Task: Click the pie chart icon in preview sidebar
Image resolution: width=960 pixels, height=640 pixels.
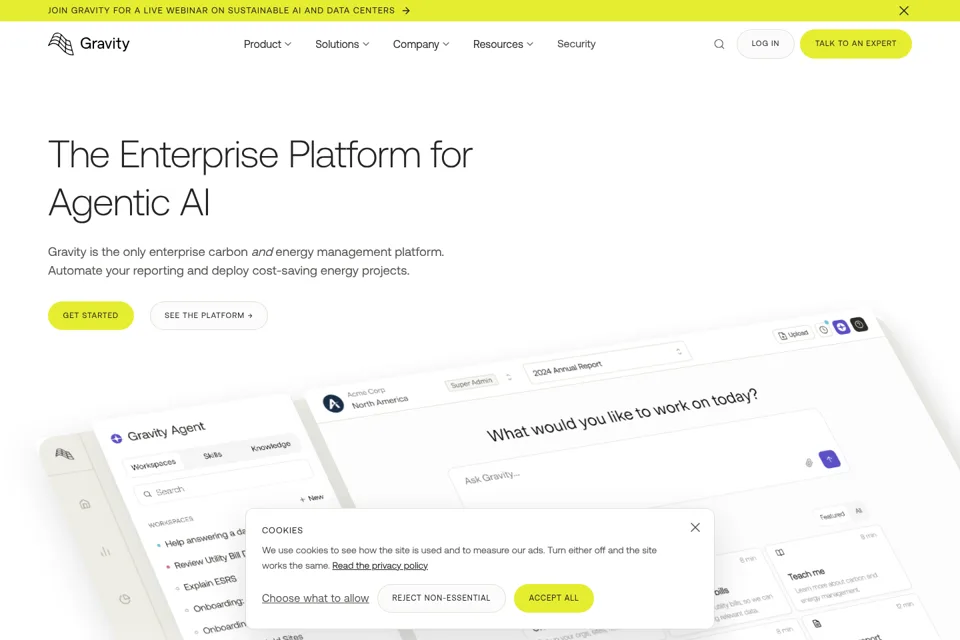Action: point(125,598)
